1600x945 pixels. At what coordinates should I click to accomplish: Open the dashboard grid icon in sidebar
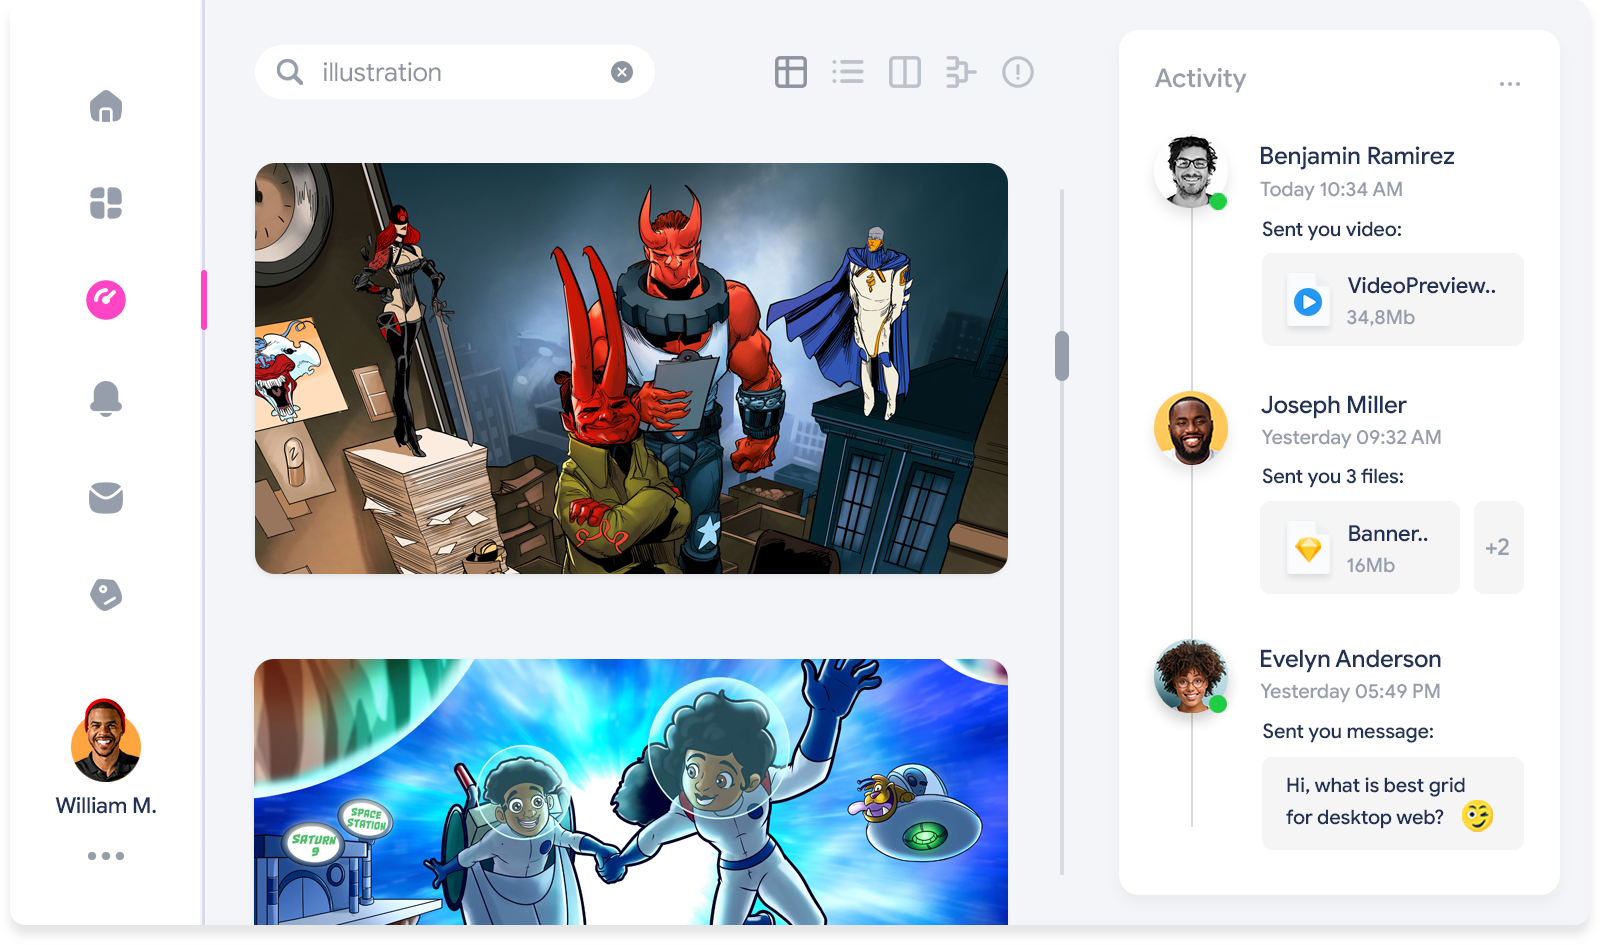click(x=106, y=203)
